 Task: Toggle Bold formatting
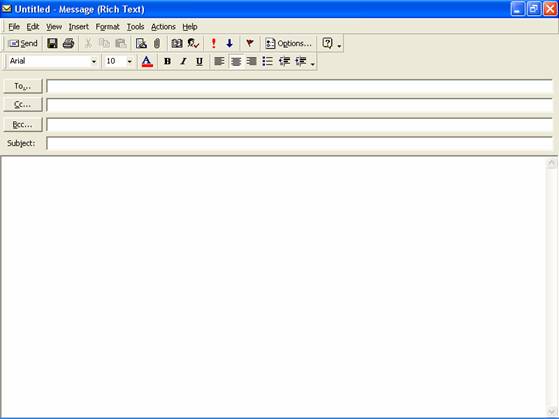coord(167,61)
